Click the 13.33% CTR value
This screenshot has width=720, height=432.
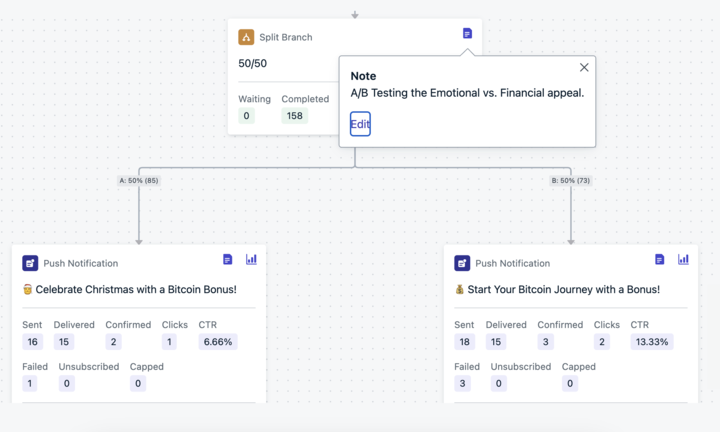coord(652,342)
